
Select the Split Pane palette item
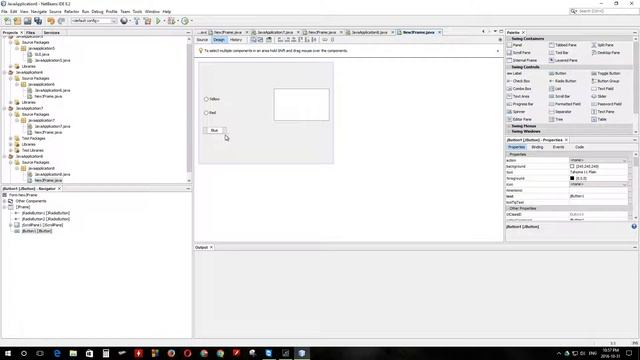(602, 45)
